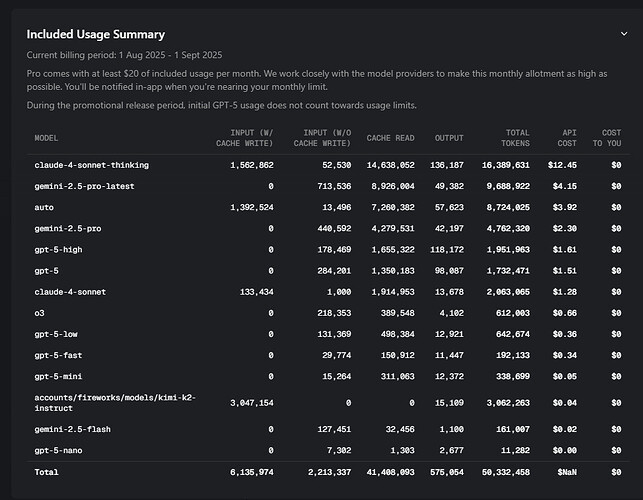Click the $0.66 API cost value
This screenshot has height=500, width=643.
pyautogui.click(x=565, y=313)
